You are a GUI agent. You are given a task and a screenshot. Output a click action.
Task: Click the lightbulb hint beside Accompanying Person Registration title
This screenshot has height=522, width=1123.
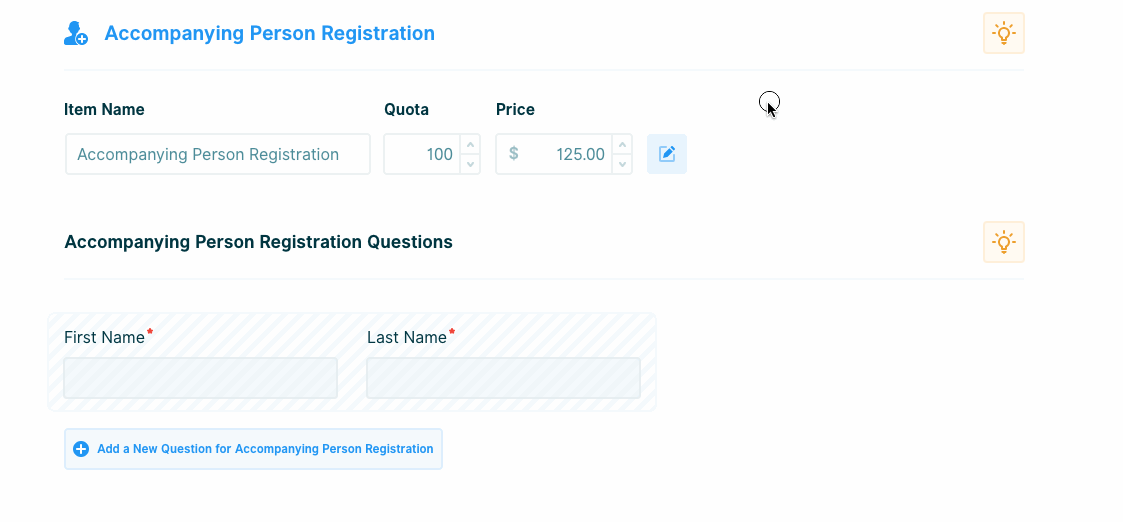[1003, 33]
